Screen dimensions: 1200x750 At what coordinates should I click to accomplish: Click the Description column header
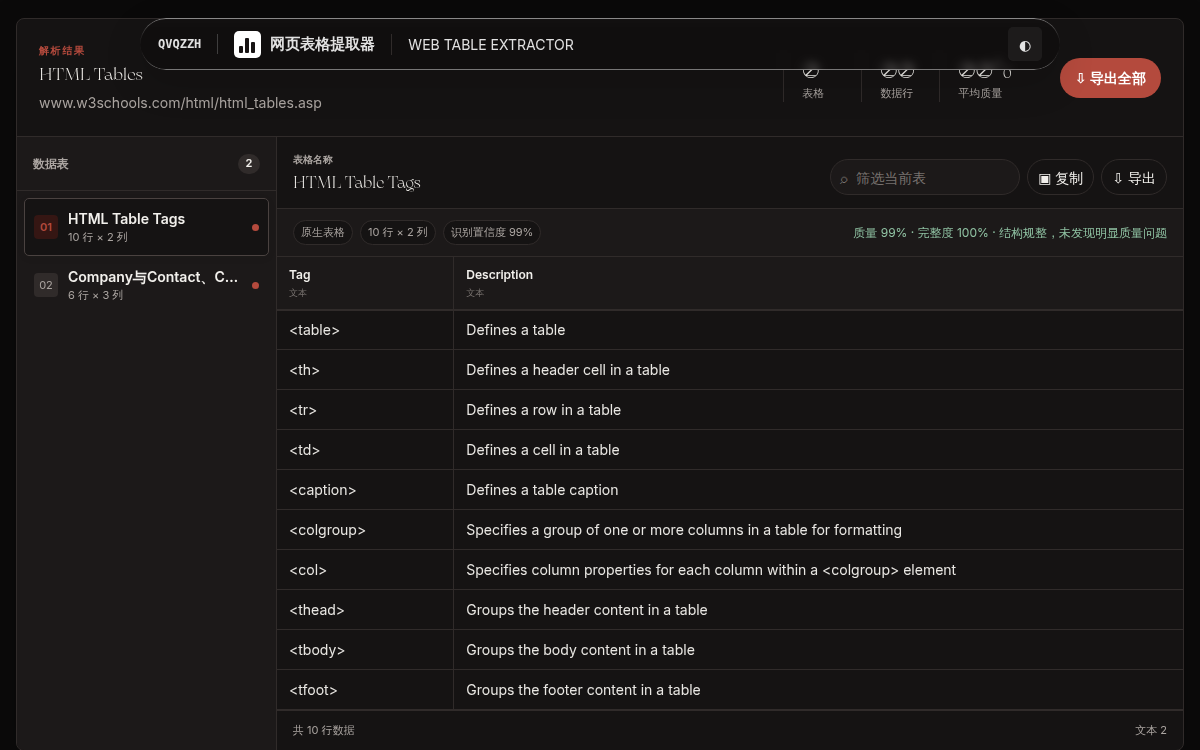(x=818, y=283)
